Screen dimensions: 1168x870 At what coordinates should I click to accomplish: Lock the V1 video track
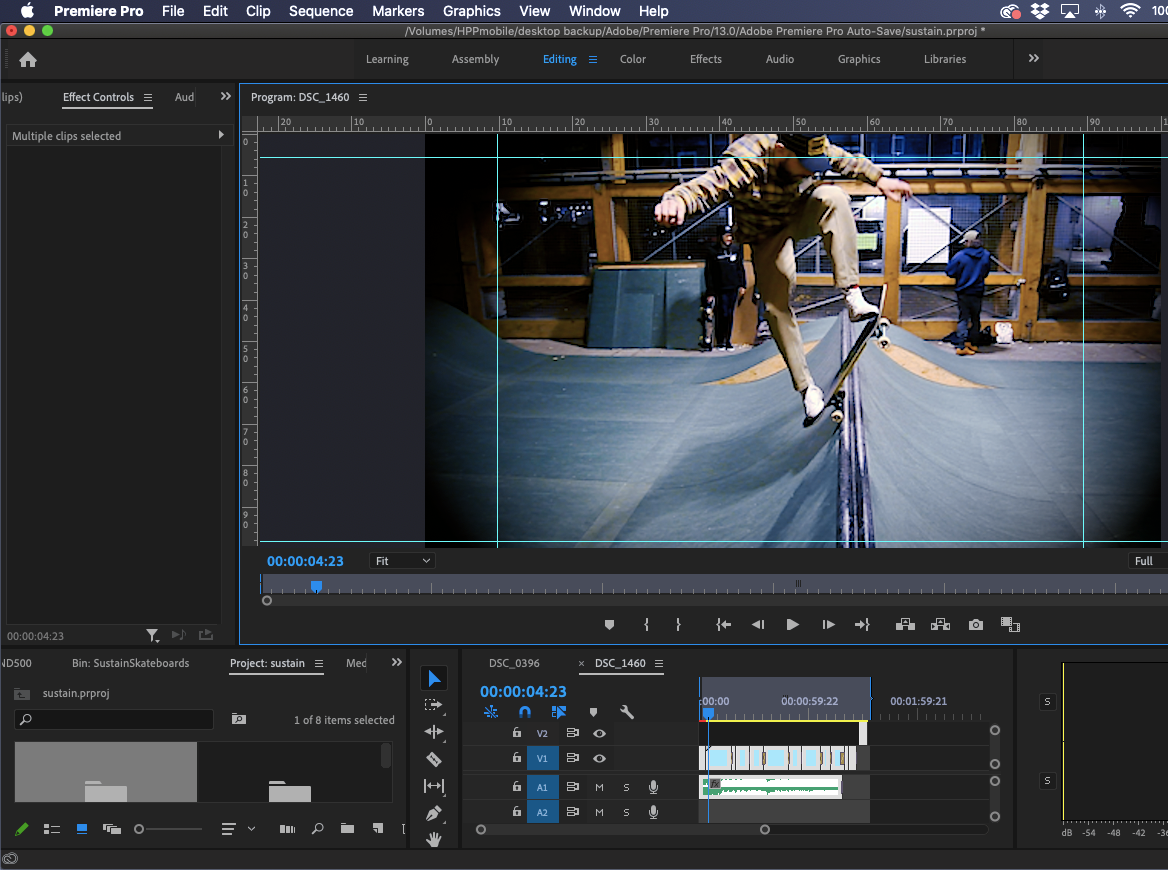(516, 759)
